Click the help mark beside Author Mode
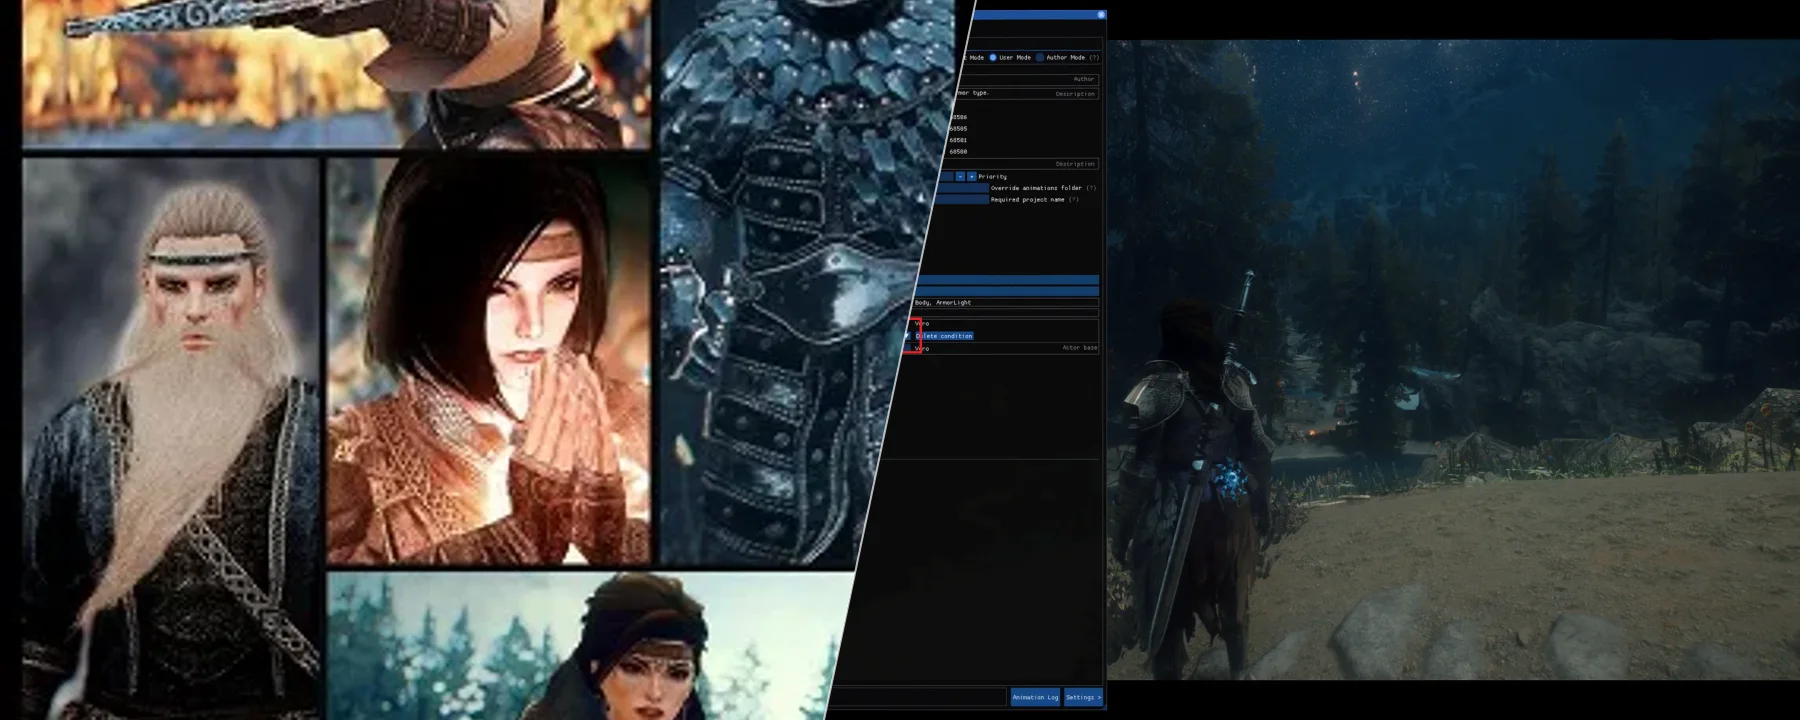 [x=1094, y=57]
